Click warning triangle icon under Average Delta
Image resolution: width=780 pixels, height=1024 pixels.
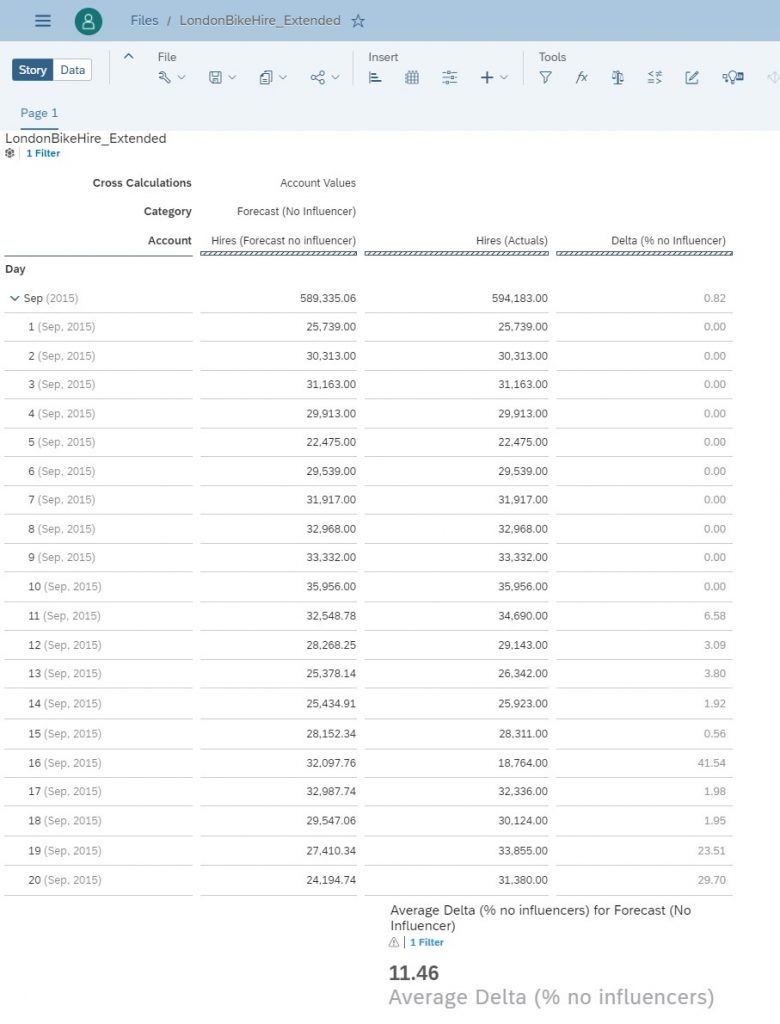point(394,942)
